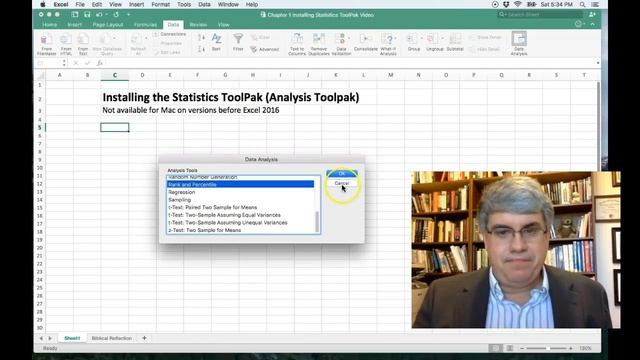The width and height of the screenshot is (640, 360).
Task: Switch to the Review ribbon tab
Action: click(x=198, y=25)
